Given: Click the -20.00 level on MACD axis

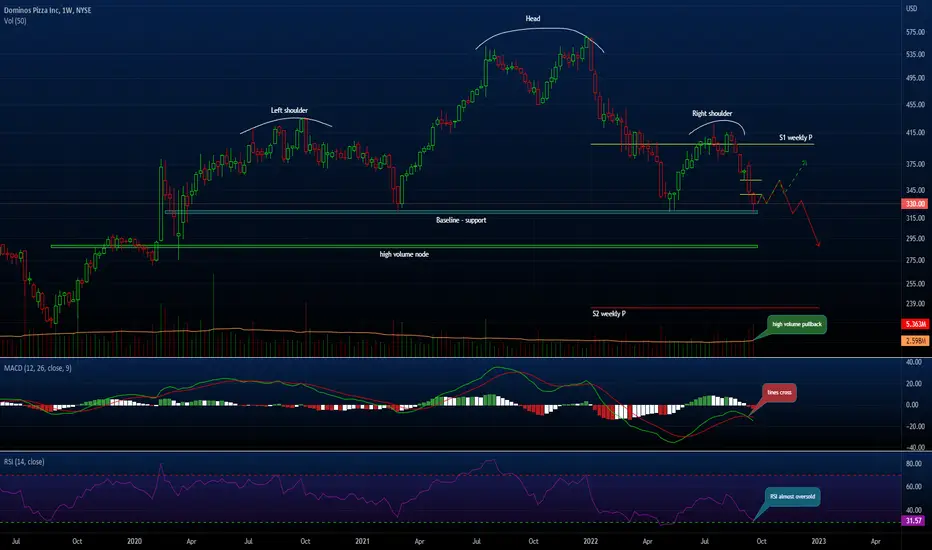Looking at the screenshot, I should point(914,426).
